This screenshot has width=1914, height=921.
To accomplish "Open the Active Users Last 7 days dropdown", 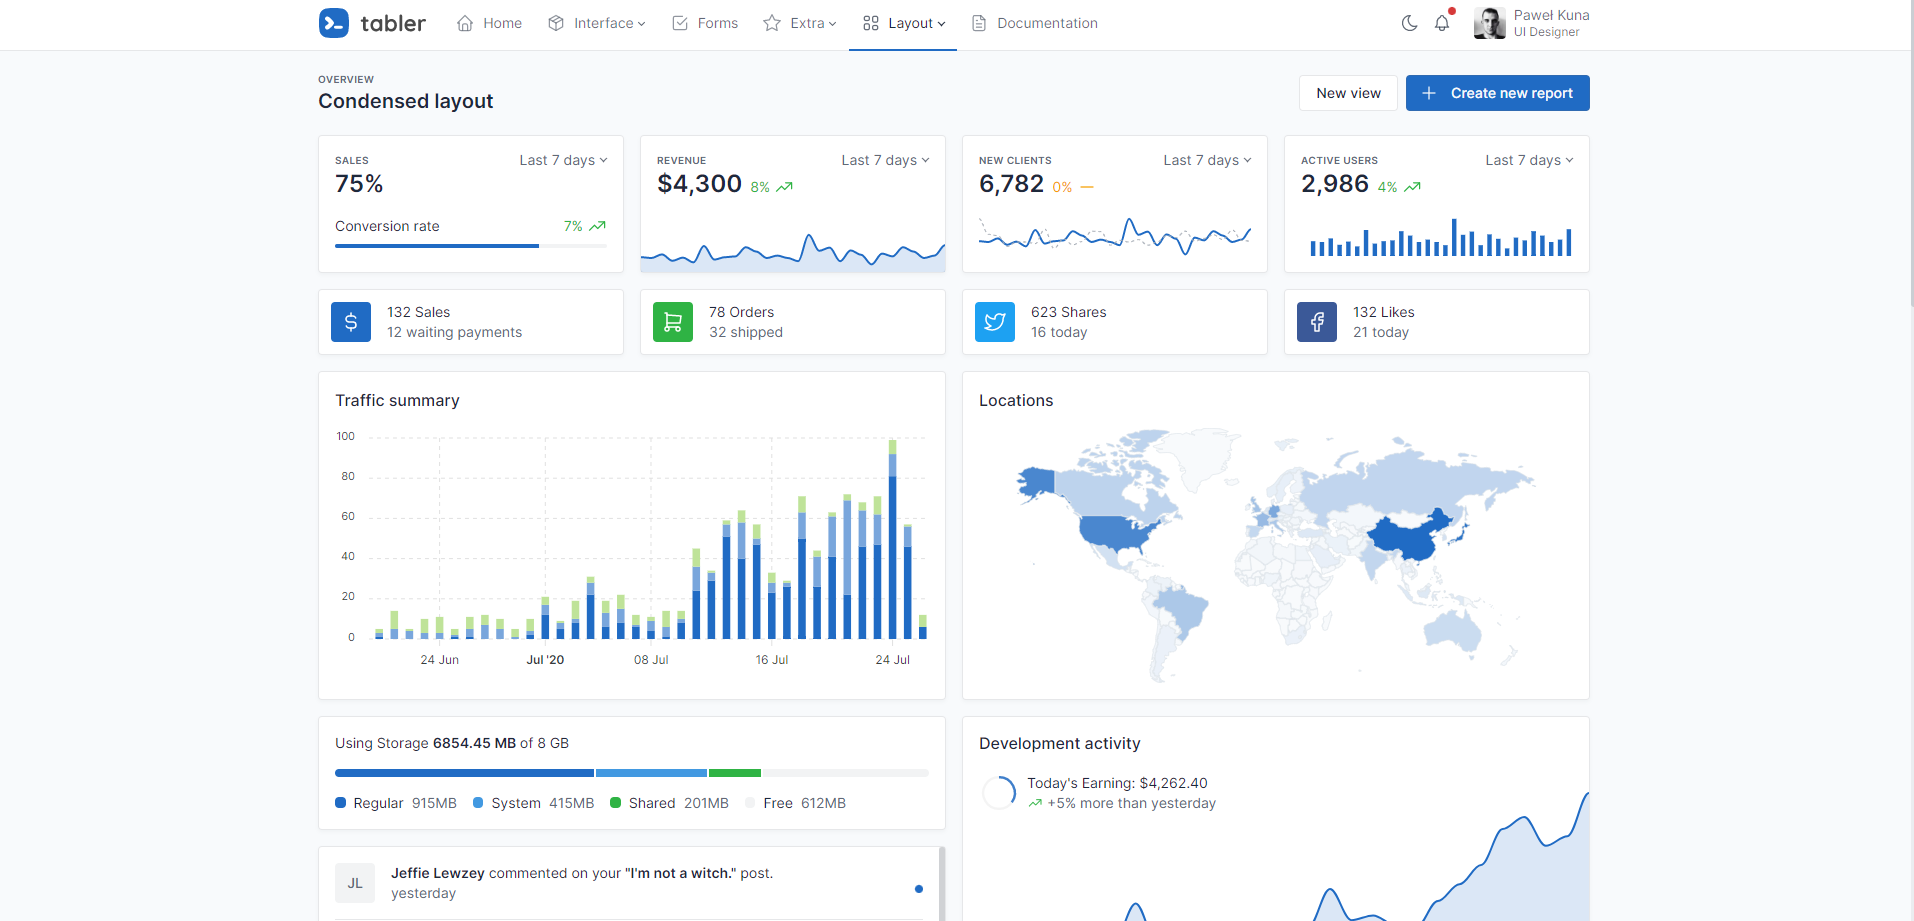I will coord(1529,160).
